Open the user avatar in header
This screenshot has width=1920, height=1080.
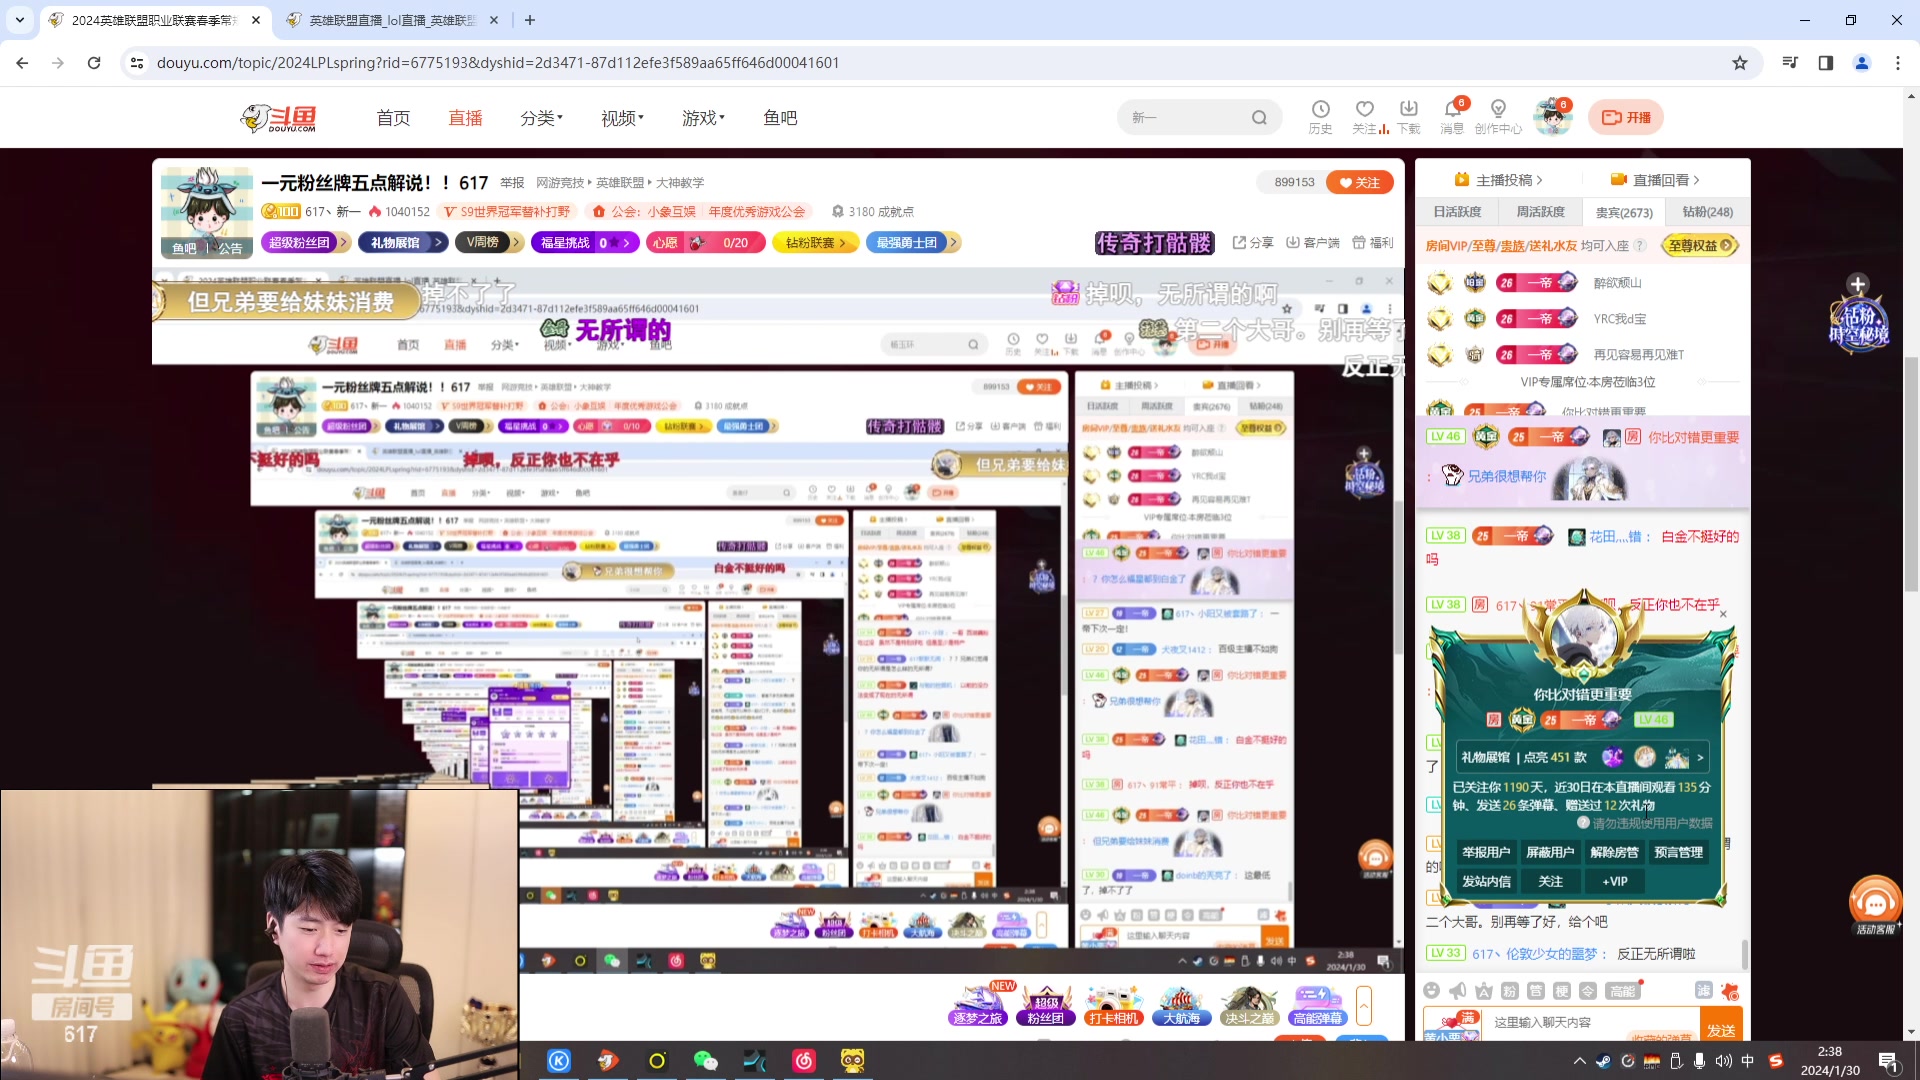pyautogui.click(x=1553, y=117)
